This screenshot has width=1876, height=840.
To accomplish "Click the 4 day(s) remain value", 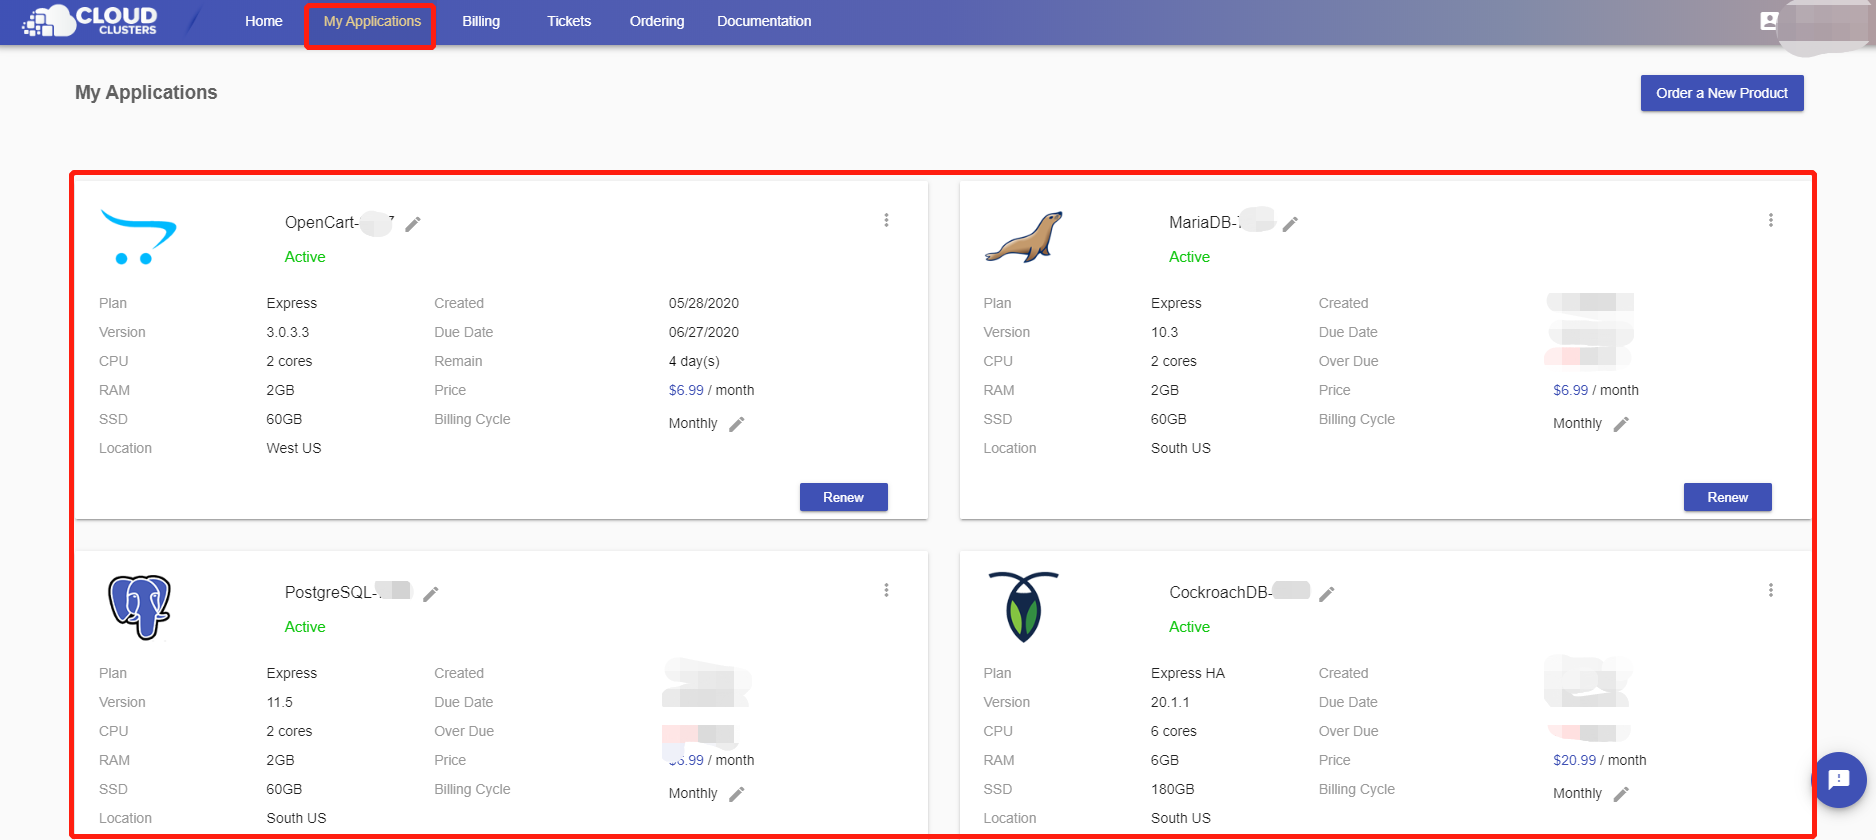I will [694, 361].
